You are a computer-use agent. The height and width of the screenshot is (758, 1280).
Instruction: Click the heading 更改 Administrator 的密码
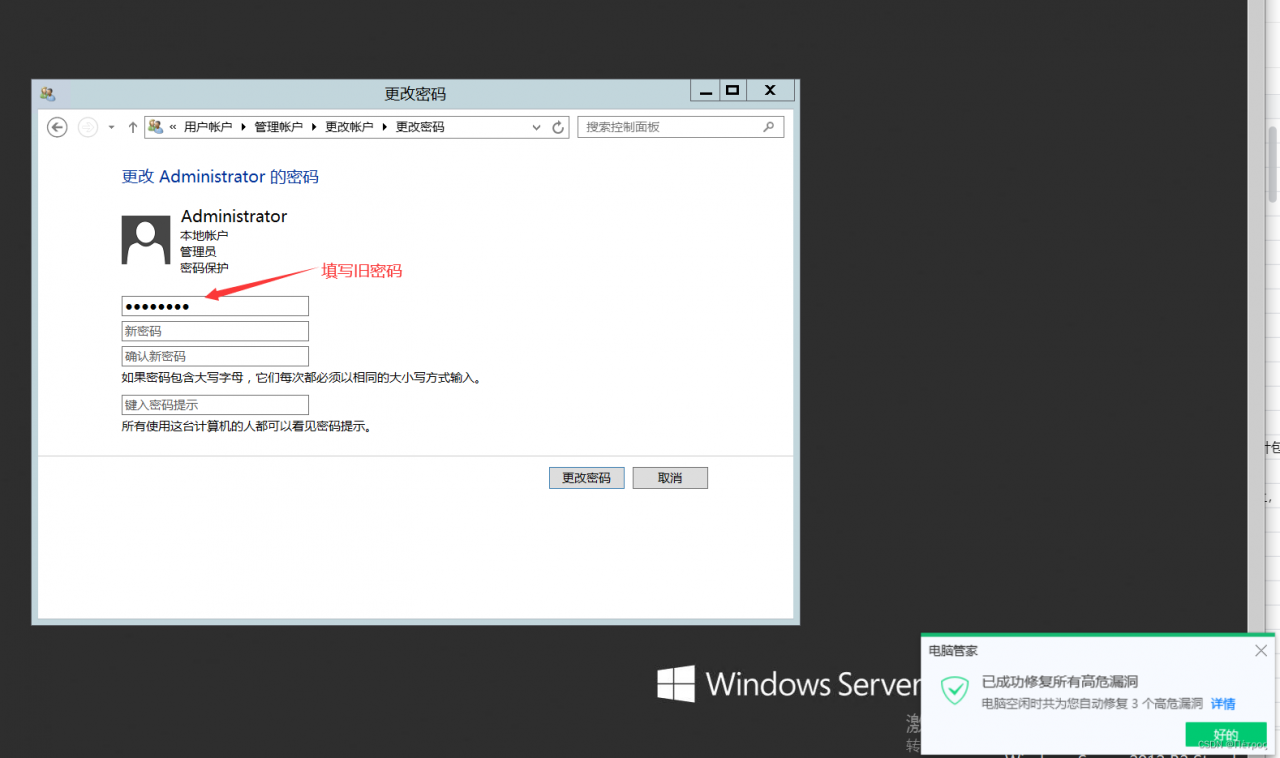point(220,177)
